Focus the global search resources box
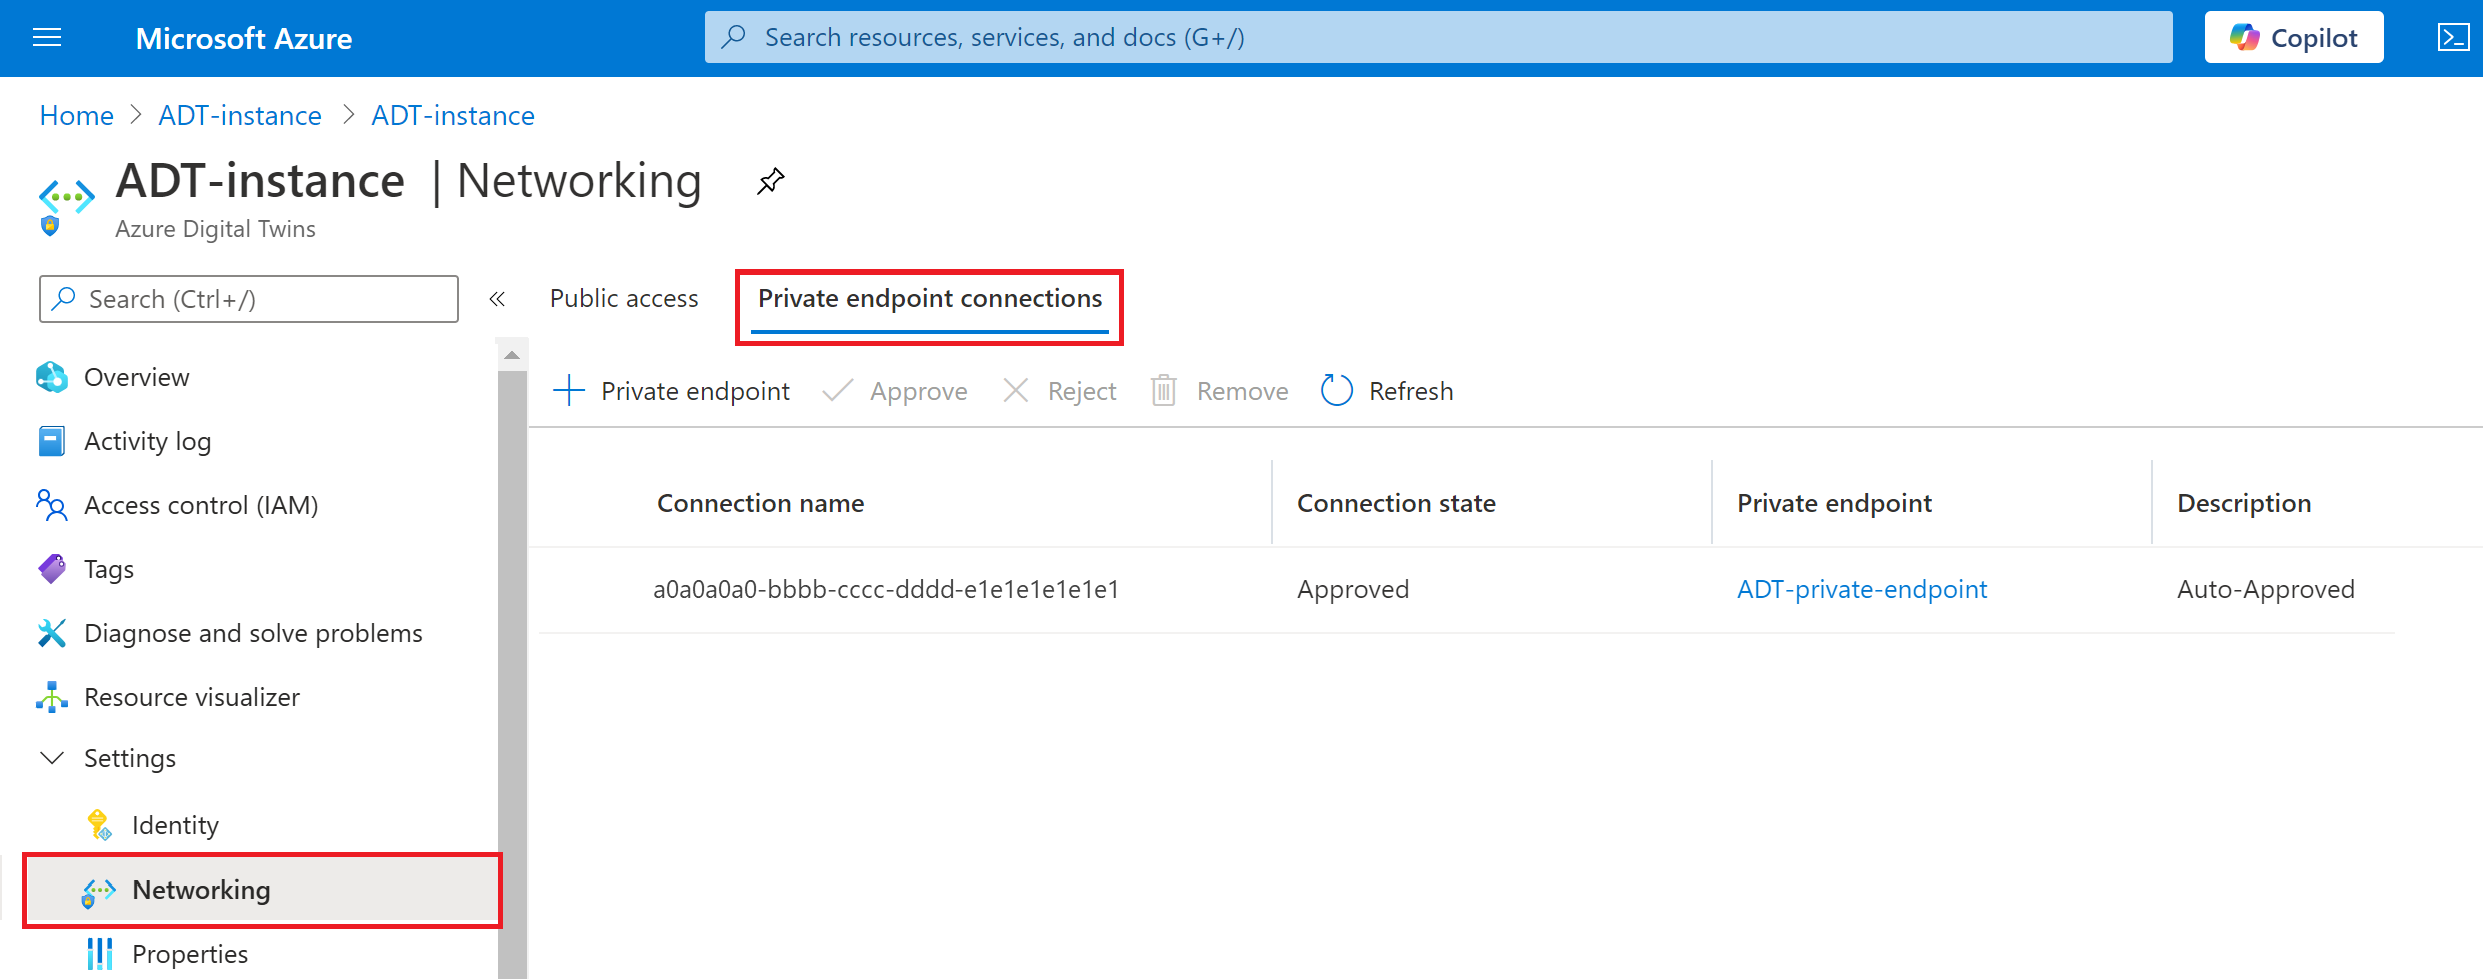The height and width of the screenshot is (979, 2483). coord(1438,38)
